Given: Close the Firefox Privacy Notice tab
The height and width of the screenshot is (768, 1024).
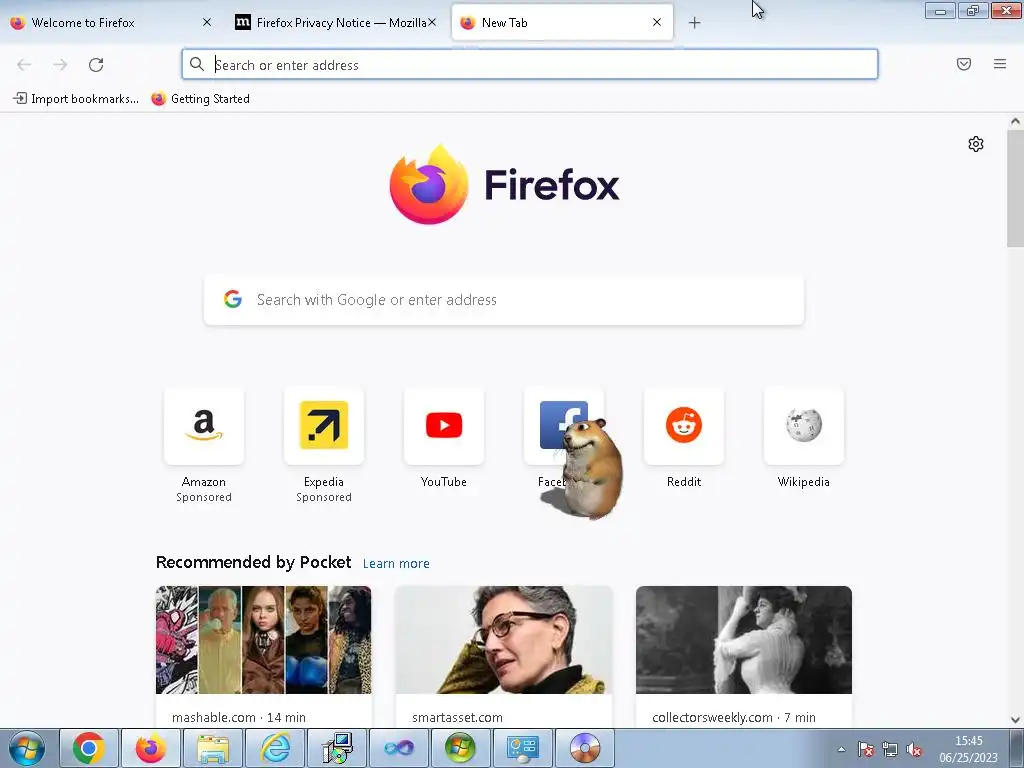Looking at the screenshot, I should coord(432,22).
